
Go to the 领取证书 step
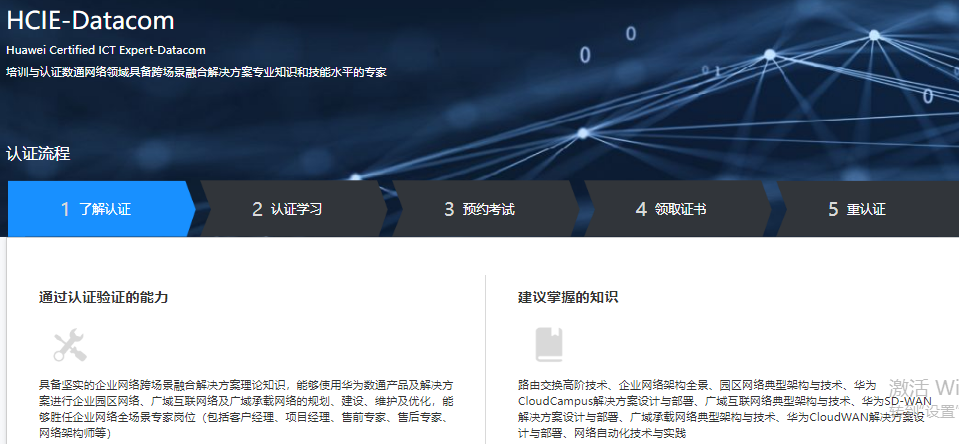[x=672, y=209]
